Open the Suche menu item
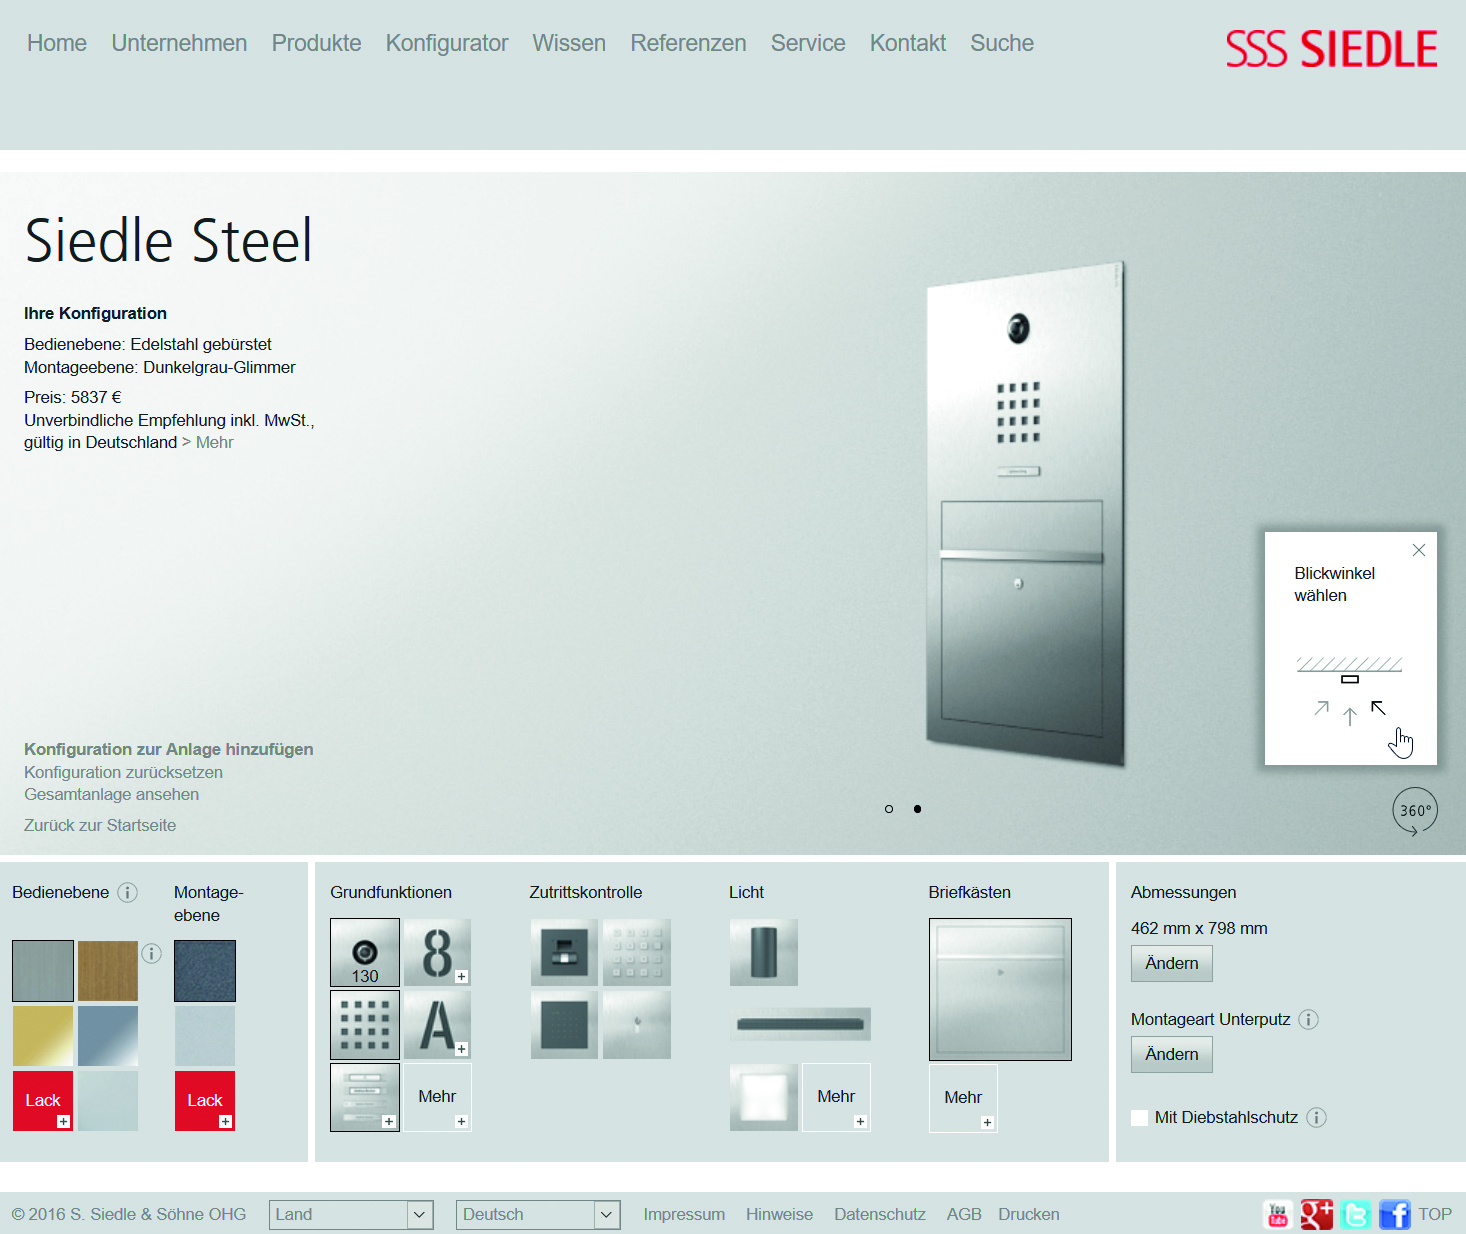 (1002, 43)
